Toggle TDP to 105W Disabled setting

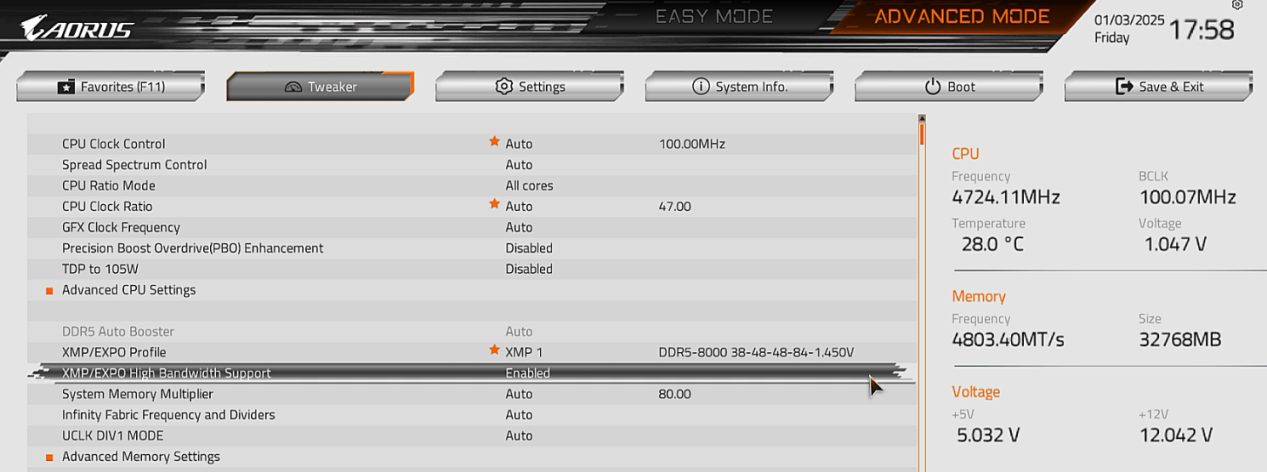(529, 269)
